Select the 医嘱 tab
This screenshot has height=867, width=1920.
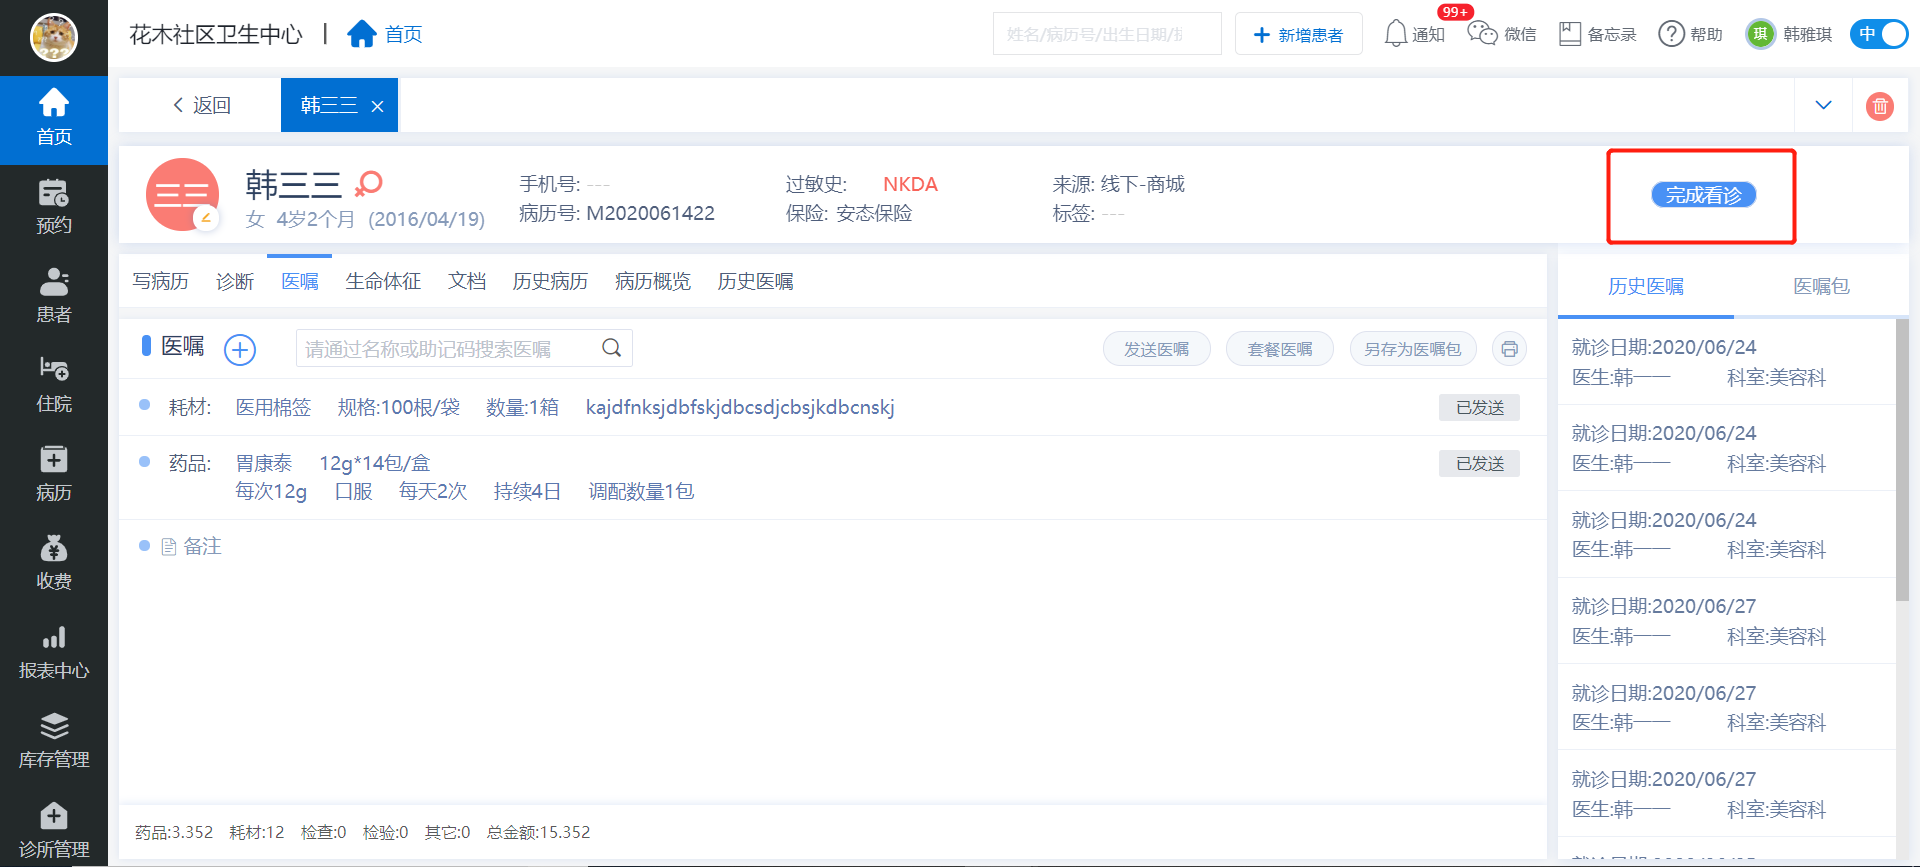300,281
